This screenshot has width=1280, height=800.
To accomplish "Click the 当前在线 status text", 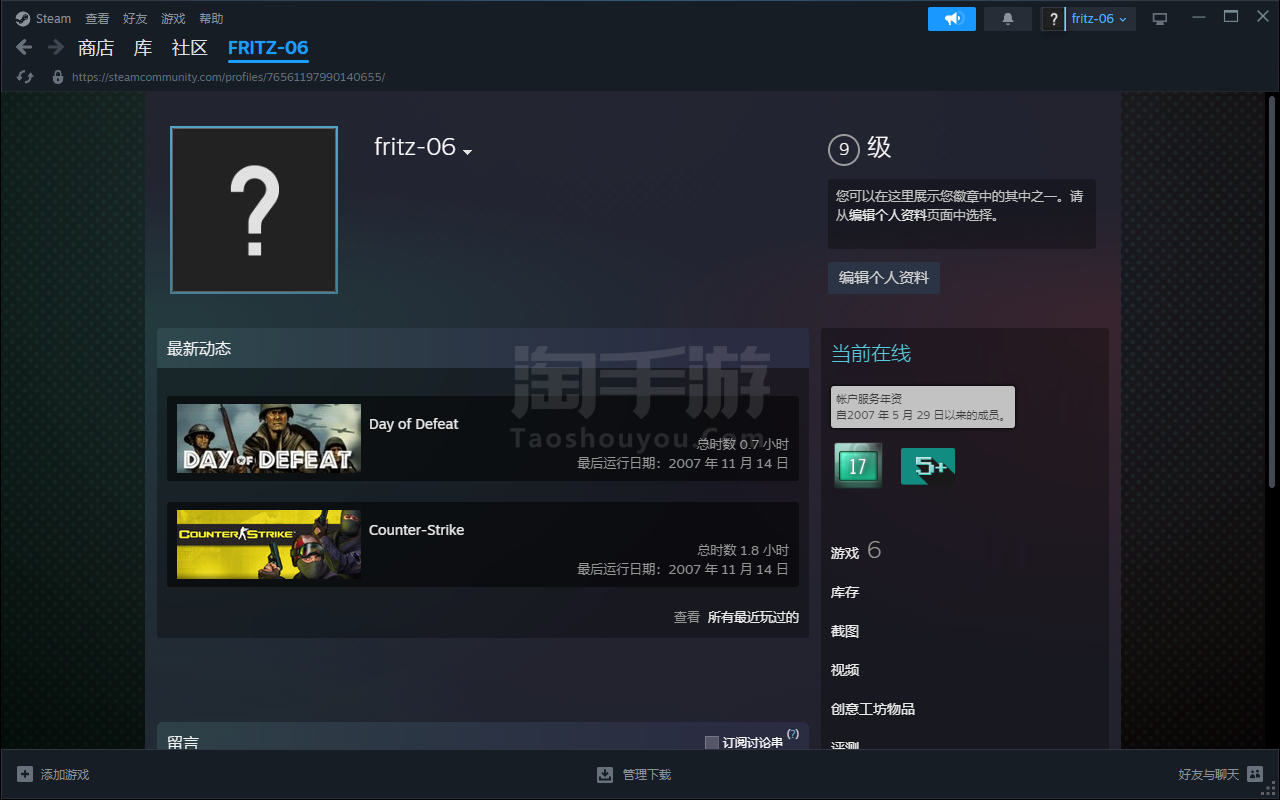I will [x=871, y=354].
